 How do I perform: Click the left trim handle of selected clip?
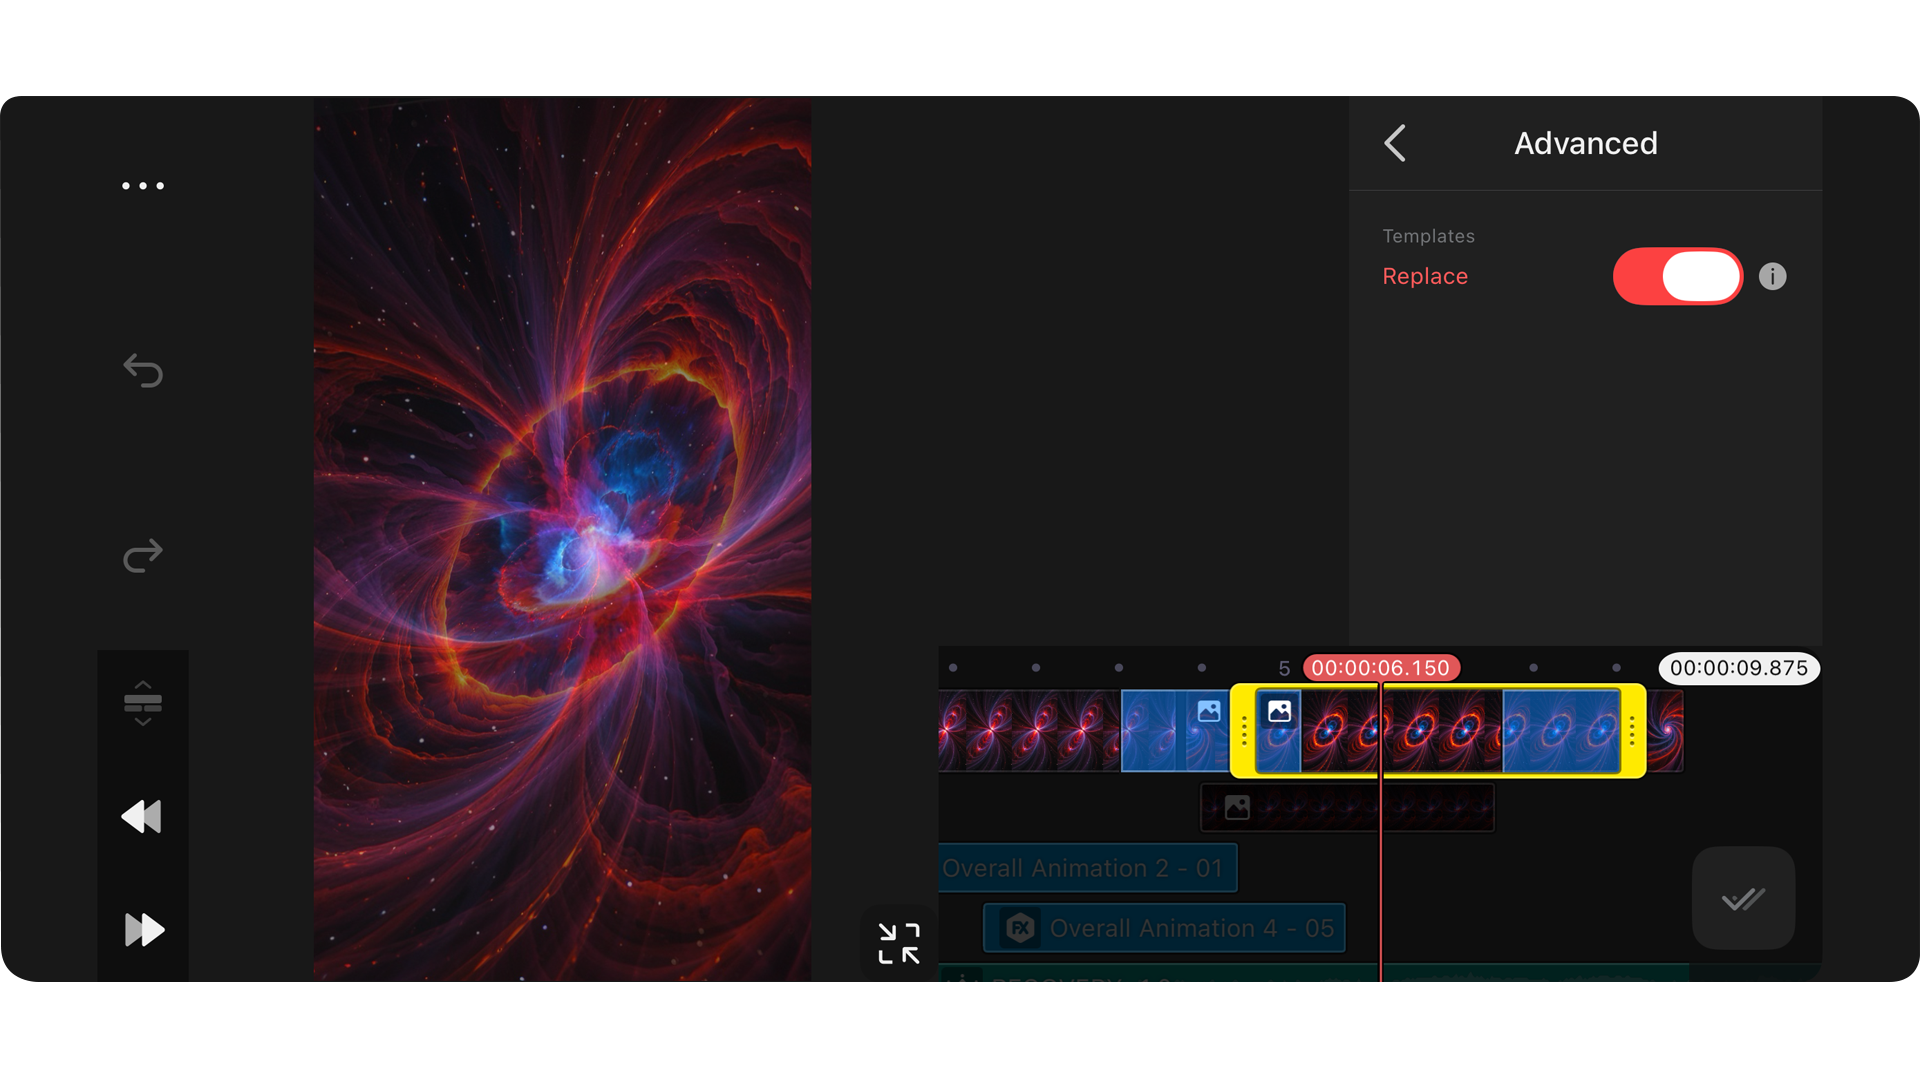(1243, 731)
